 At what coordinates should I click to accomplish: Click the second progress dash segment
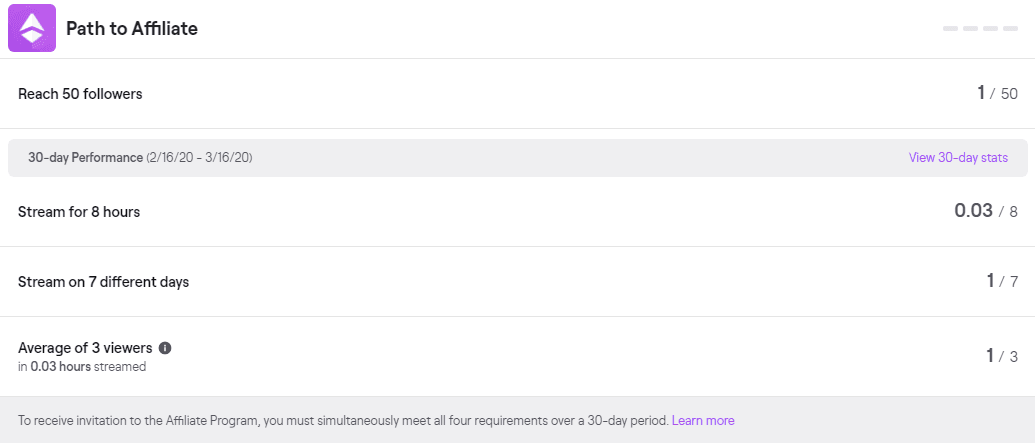pos(971,28)
